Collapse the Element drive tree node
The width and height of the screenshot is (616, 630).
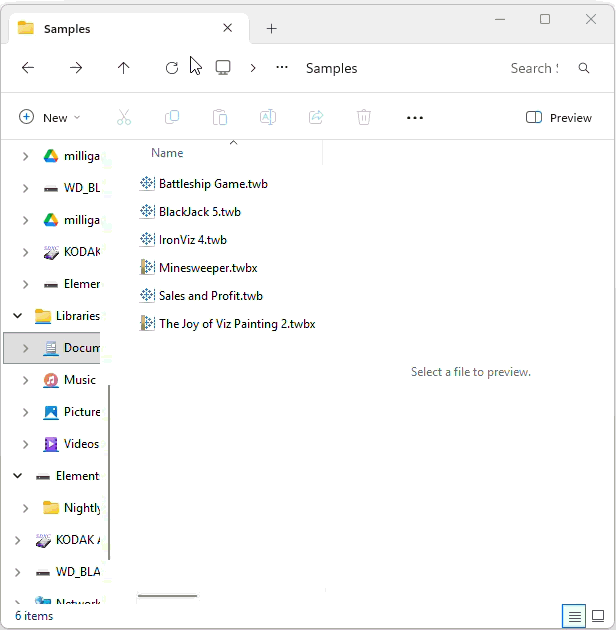(18, 476)
